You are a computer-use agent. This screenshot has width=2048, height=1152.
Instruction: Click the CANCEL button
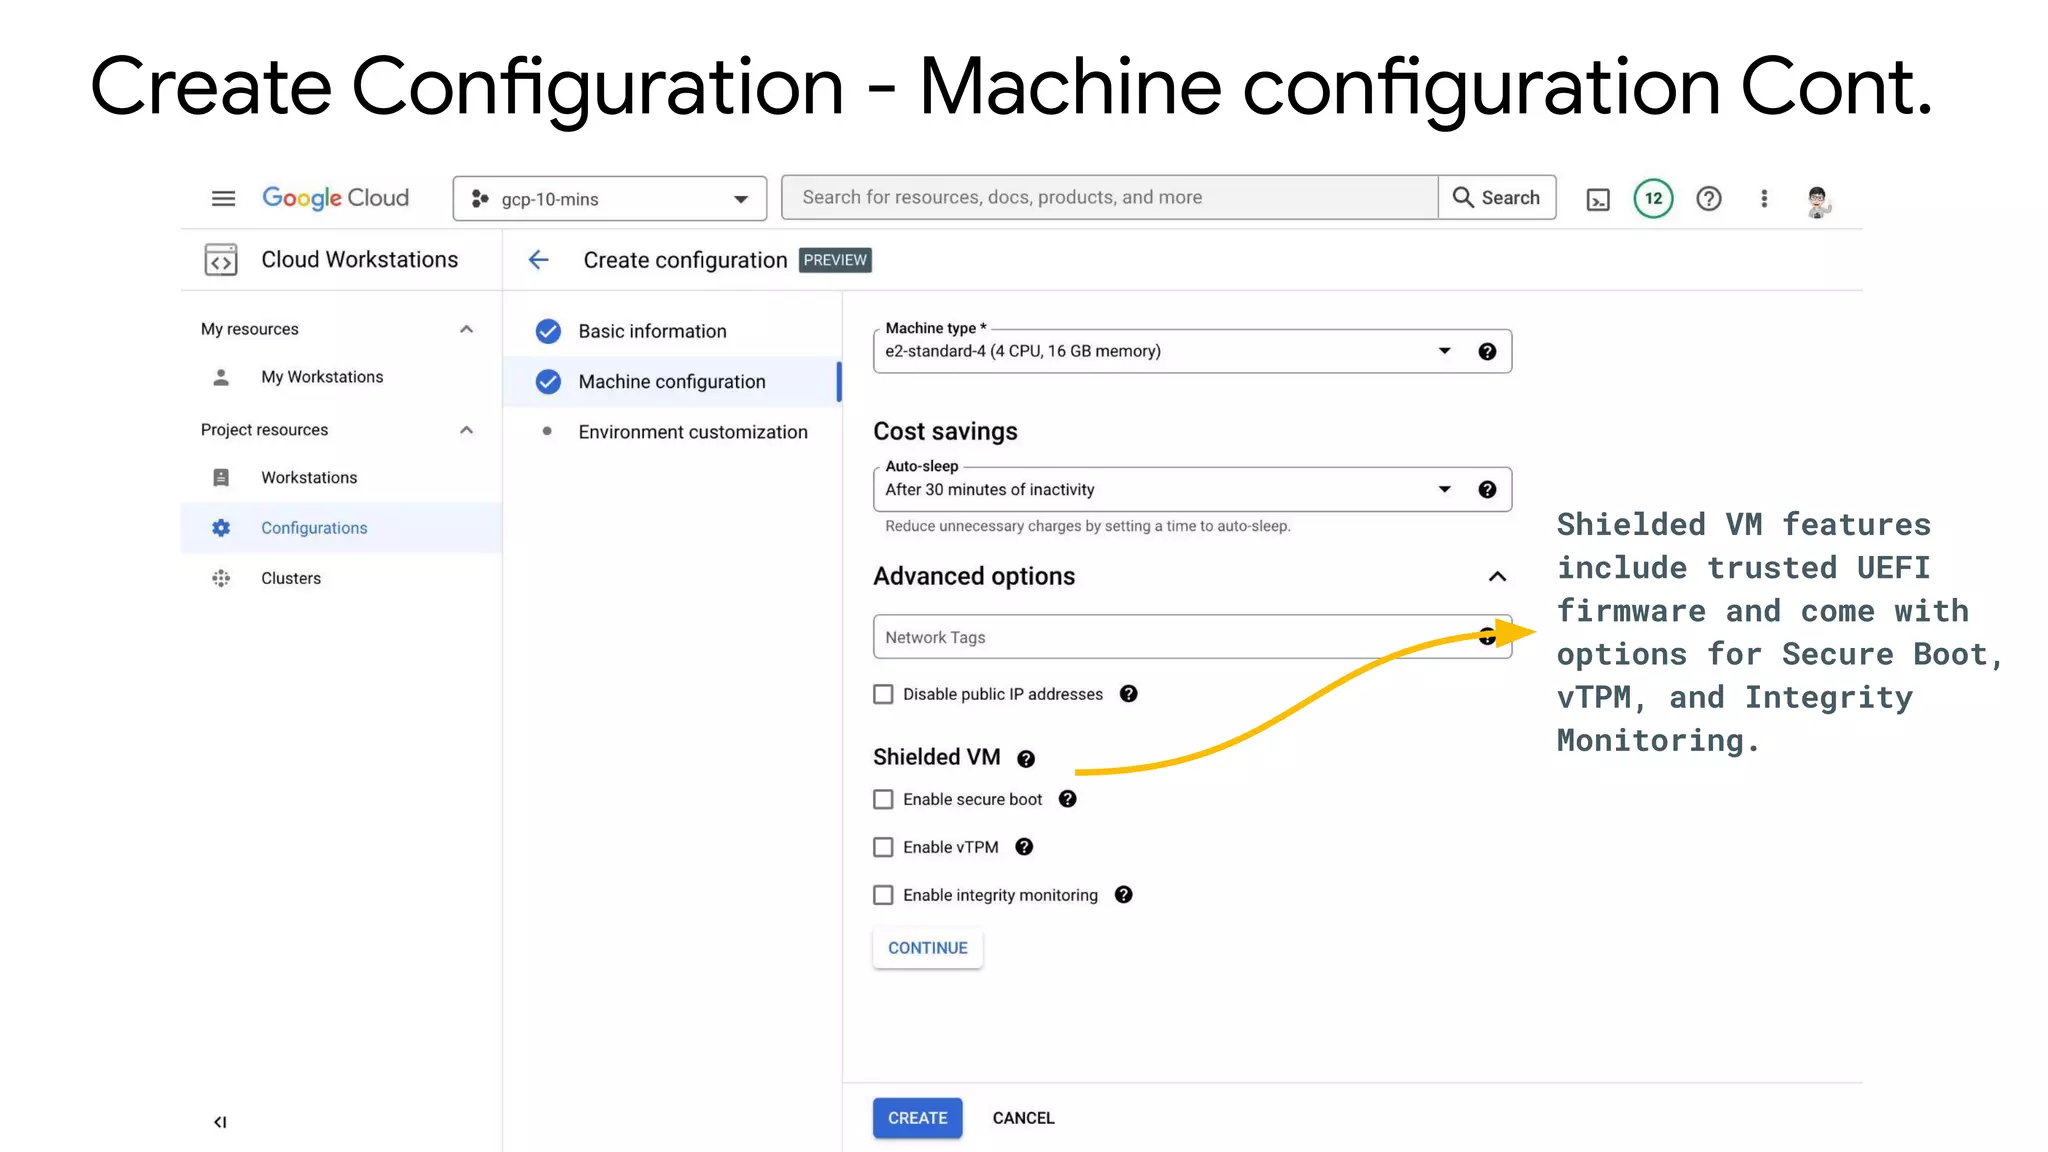(1023, 1118)
